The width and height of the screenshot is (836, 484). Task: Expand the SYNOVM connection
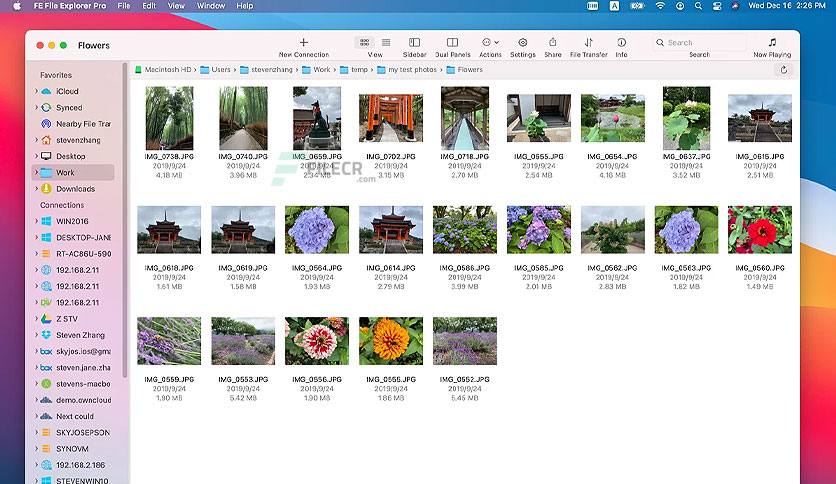coord(36,449)
